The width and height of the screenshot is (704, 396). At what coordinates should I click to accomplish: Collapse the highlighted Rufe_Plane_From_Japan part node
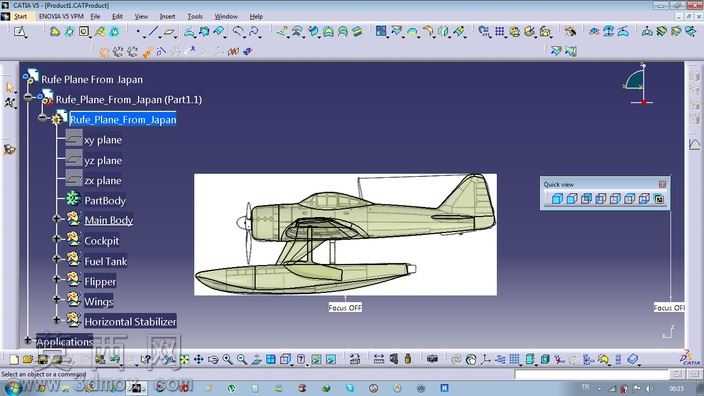click(x=43, y=118)
